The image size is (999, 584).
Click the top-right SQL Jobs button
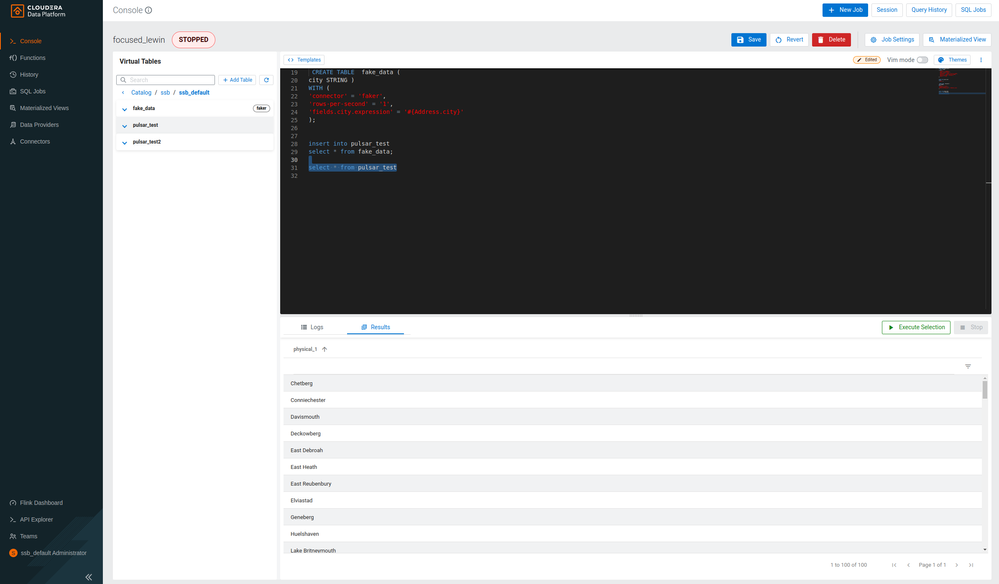tap(973, 10)
